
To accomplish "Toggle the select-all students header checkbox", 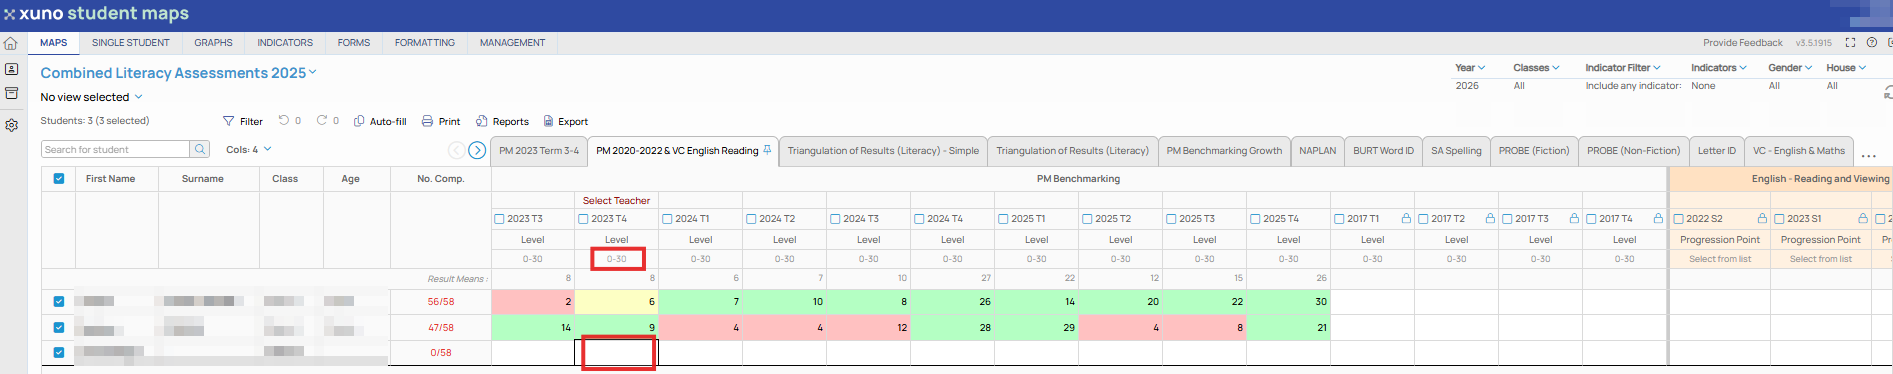I will [59, 179].
